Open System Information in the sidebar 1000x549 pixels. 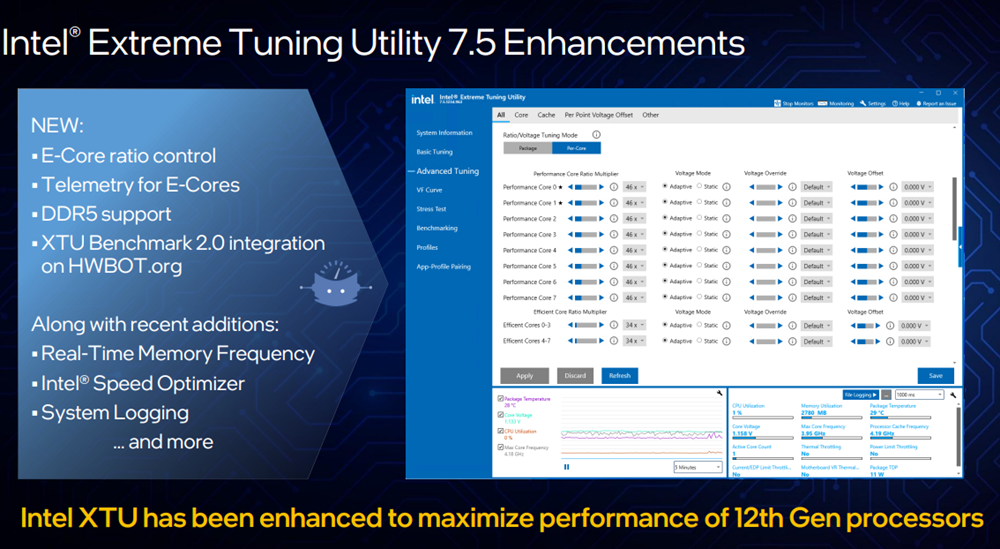click(445, 133)
